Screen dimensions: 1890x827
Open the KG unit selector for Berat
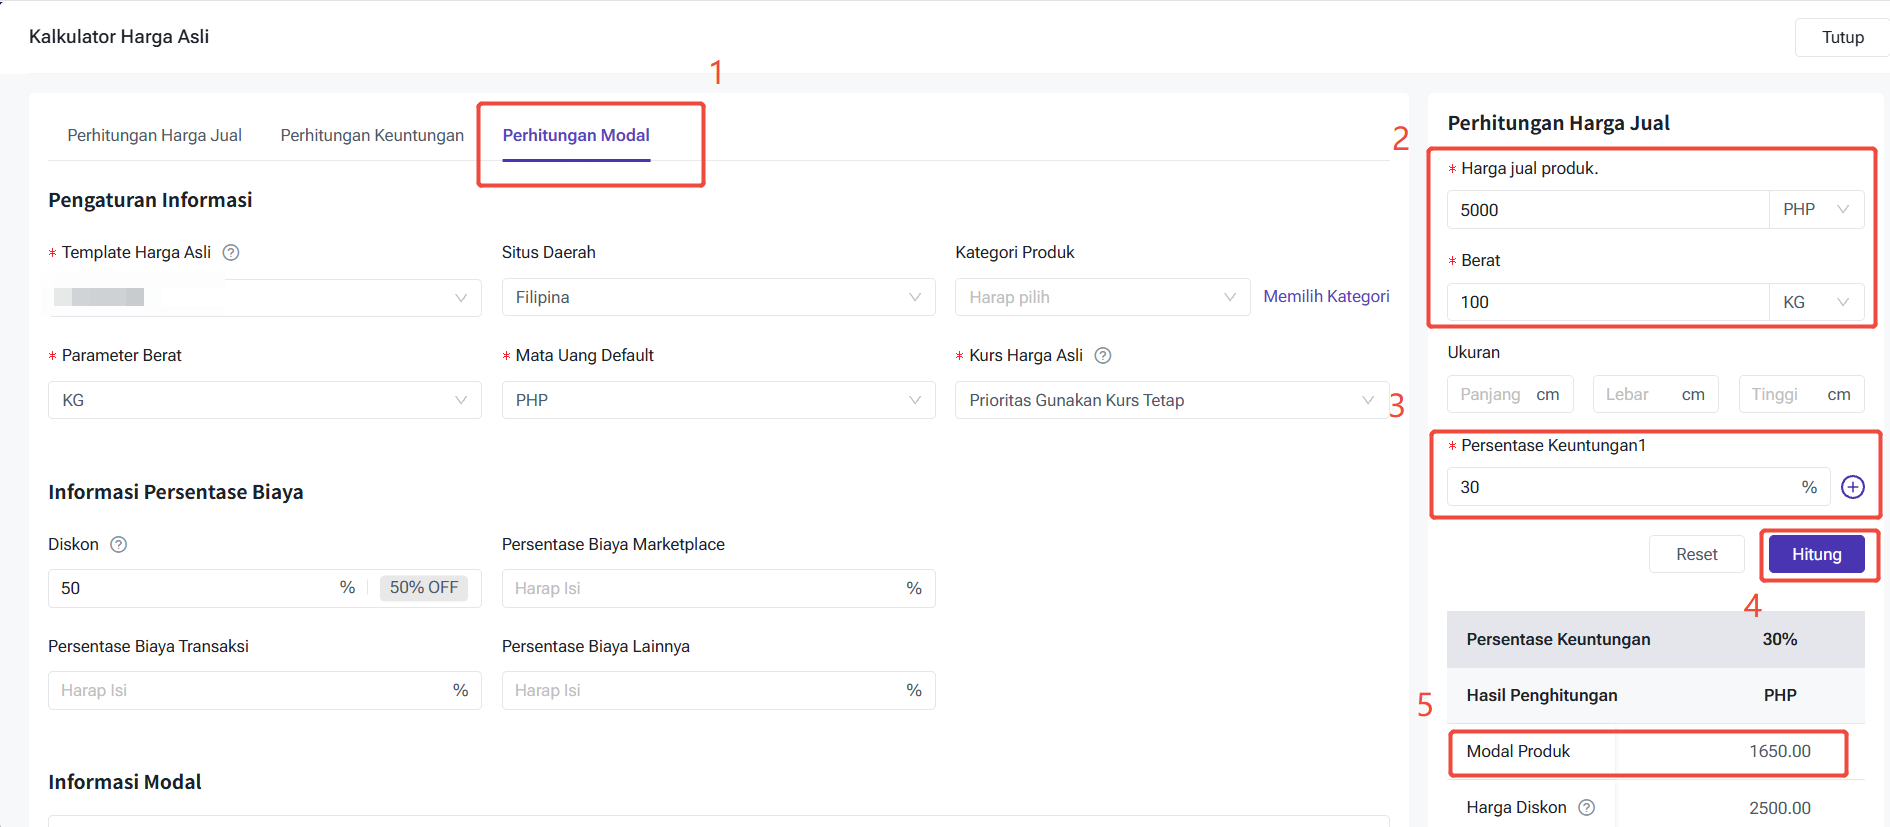click(x=1815, y=302)
